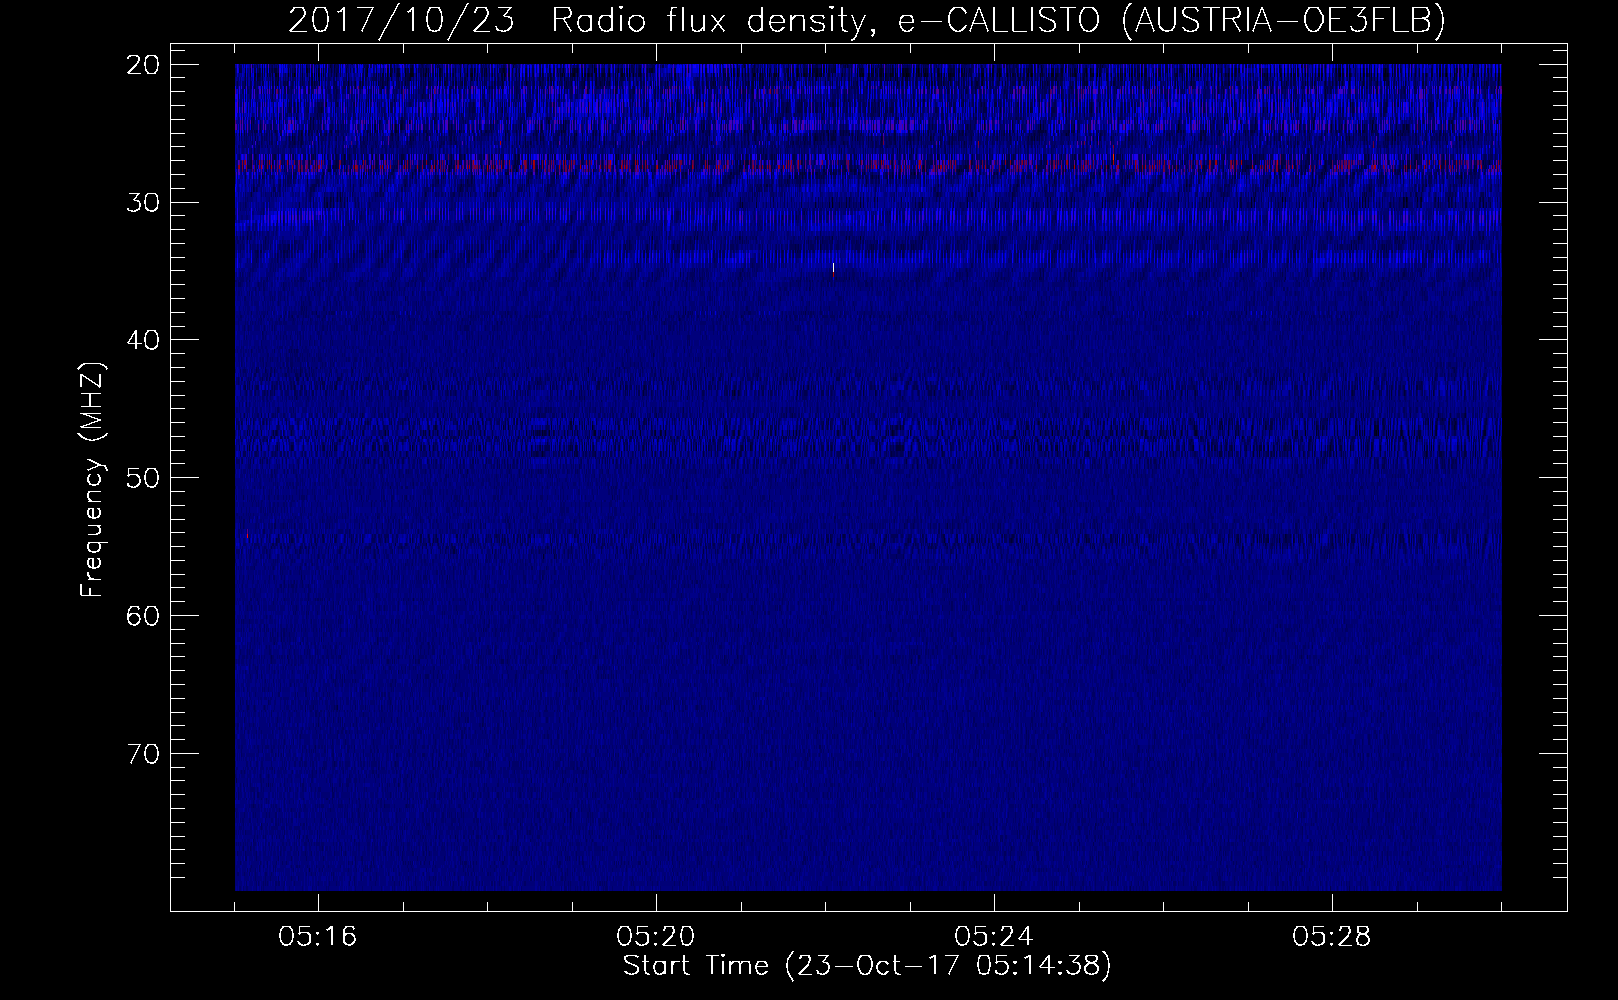The image size is (1618, 1000).
Task: Click the 05:20 time tick label
Action: pos(656,937)
